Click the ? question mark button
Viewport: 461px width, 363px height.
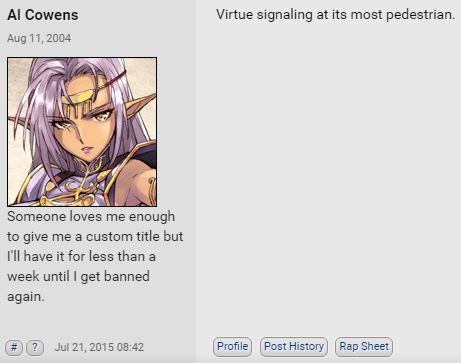tap(35, 347)
